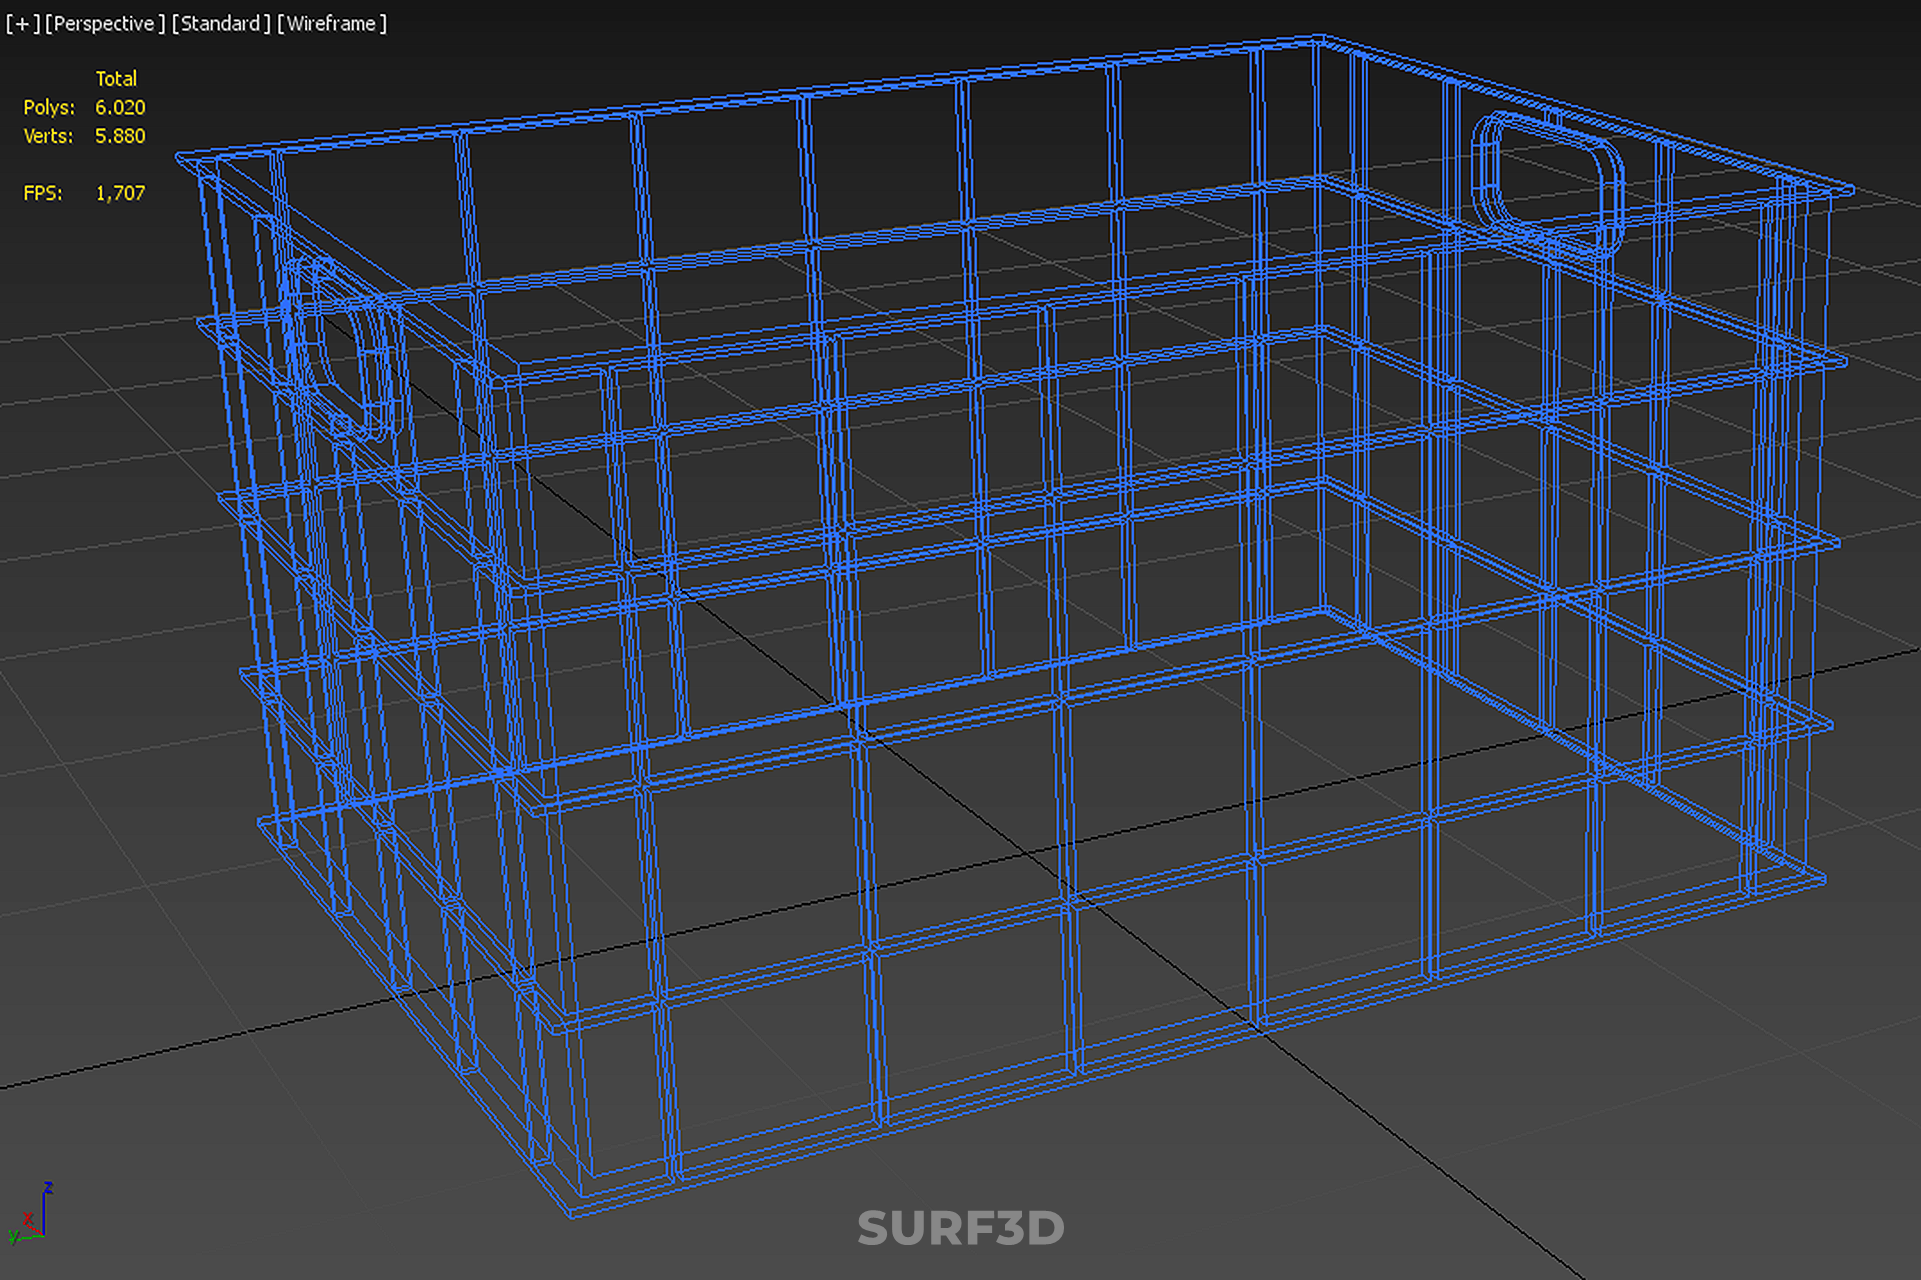The height and width of the screenshot is (1280, 1921).
Task: Click the bottom front corner of the crate
Action: 572,1216
